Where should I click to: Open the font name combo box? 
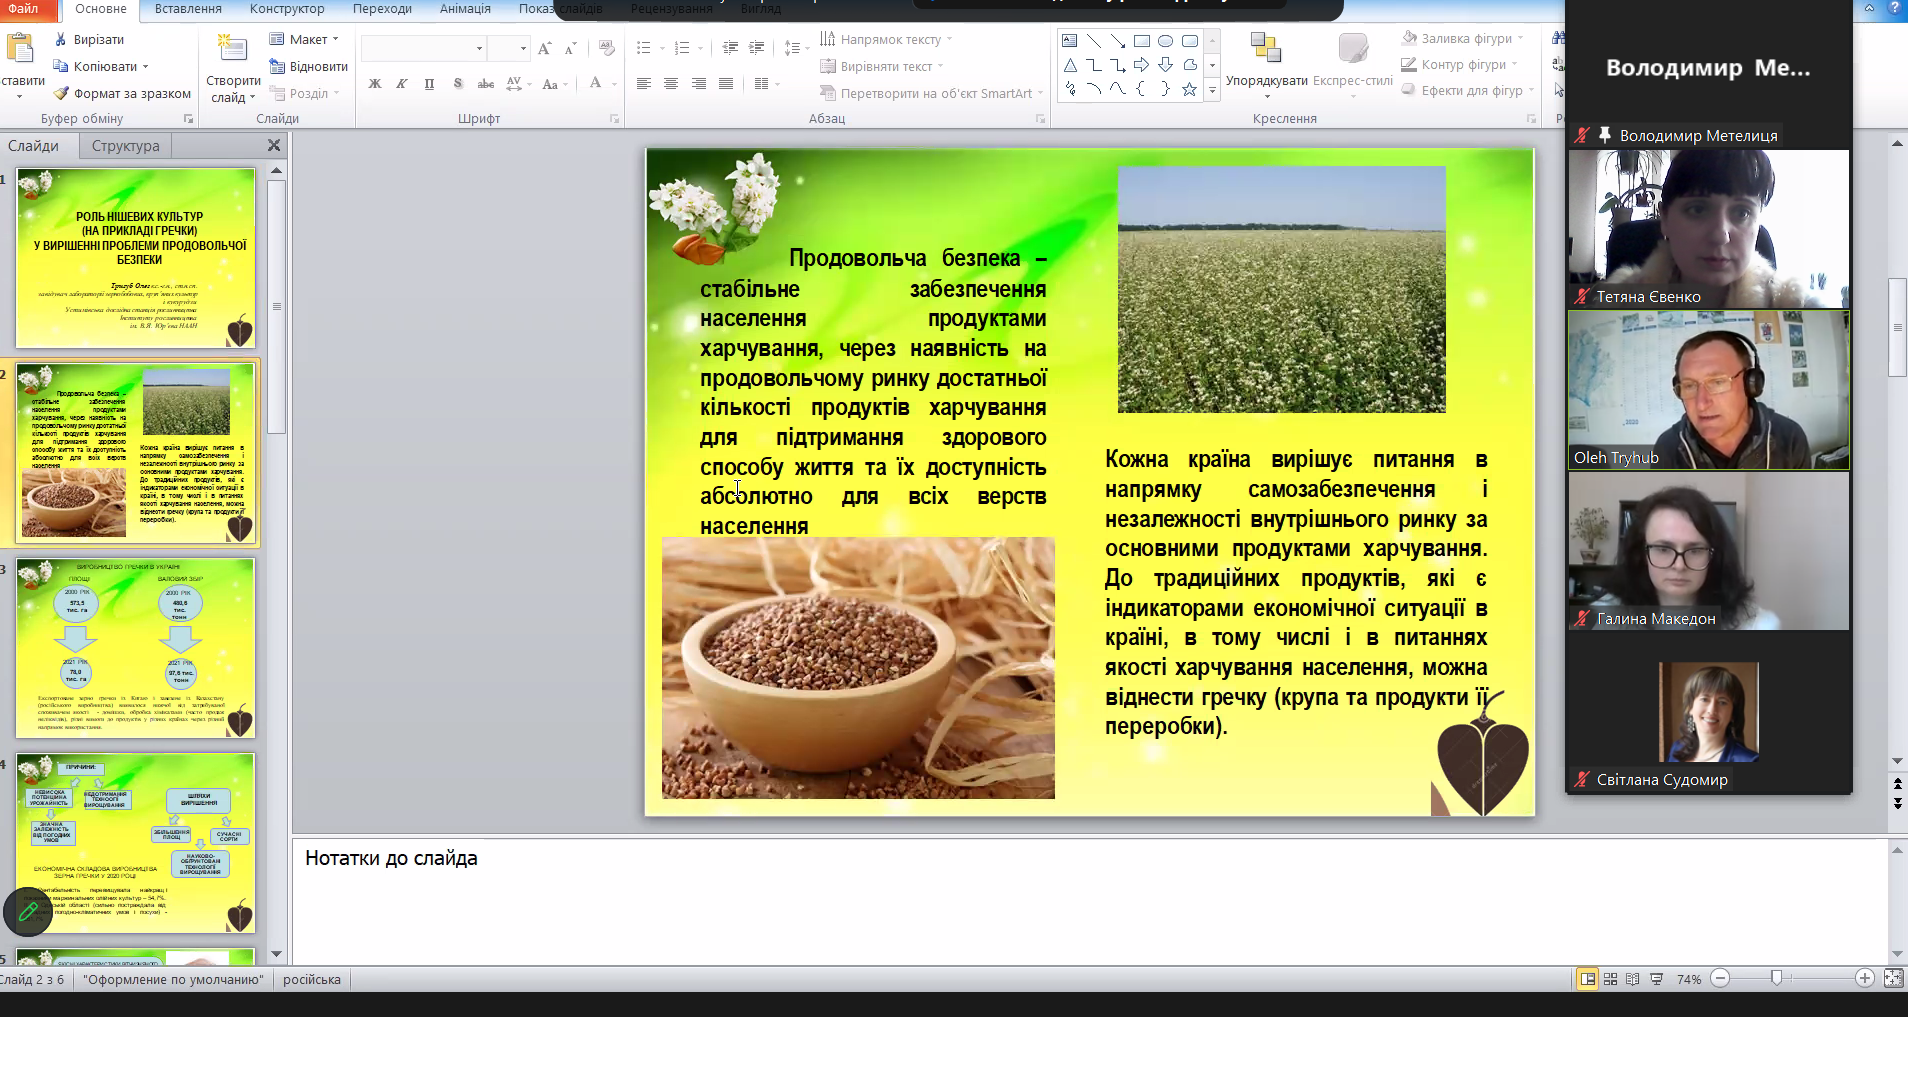point(424,48)
